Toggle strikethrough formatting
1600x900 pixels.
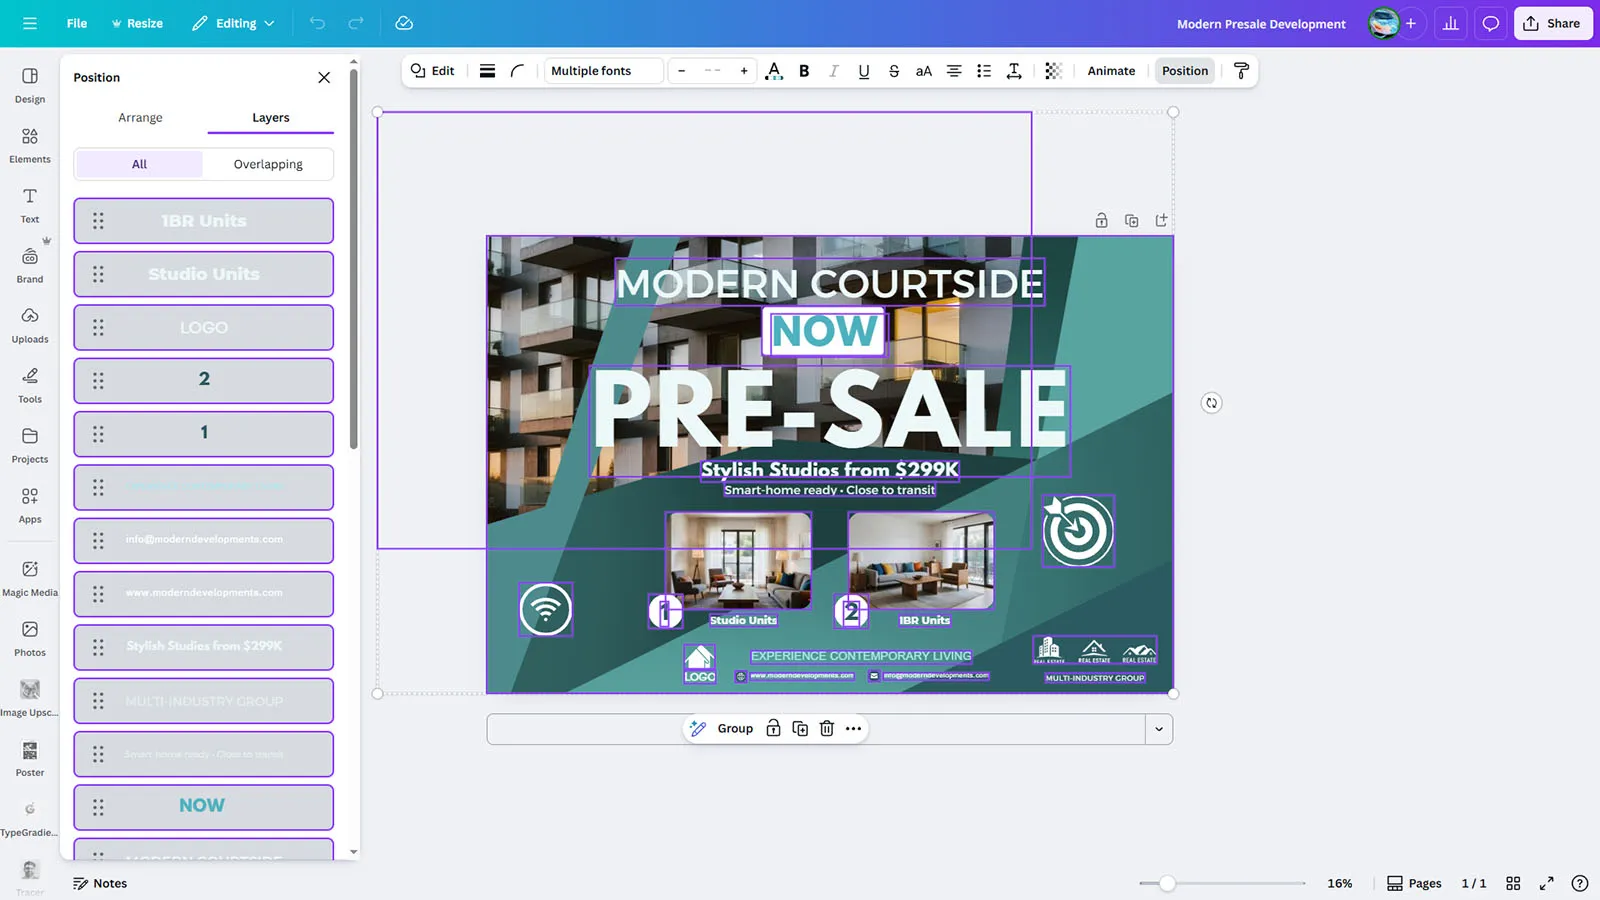coord(894,71)
